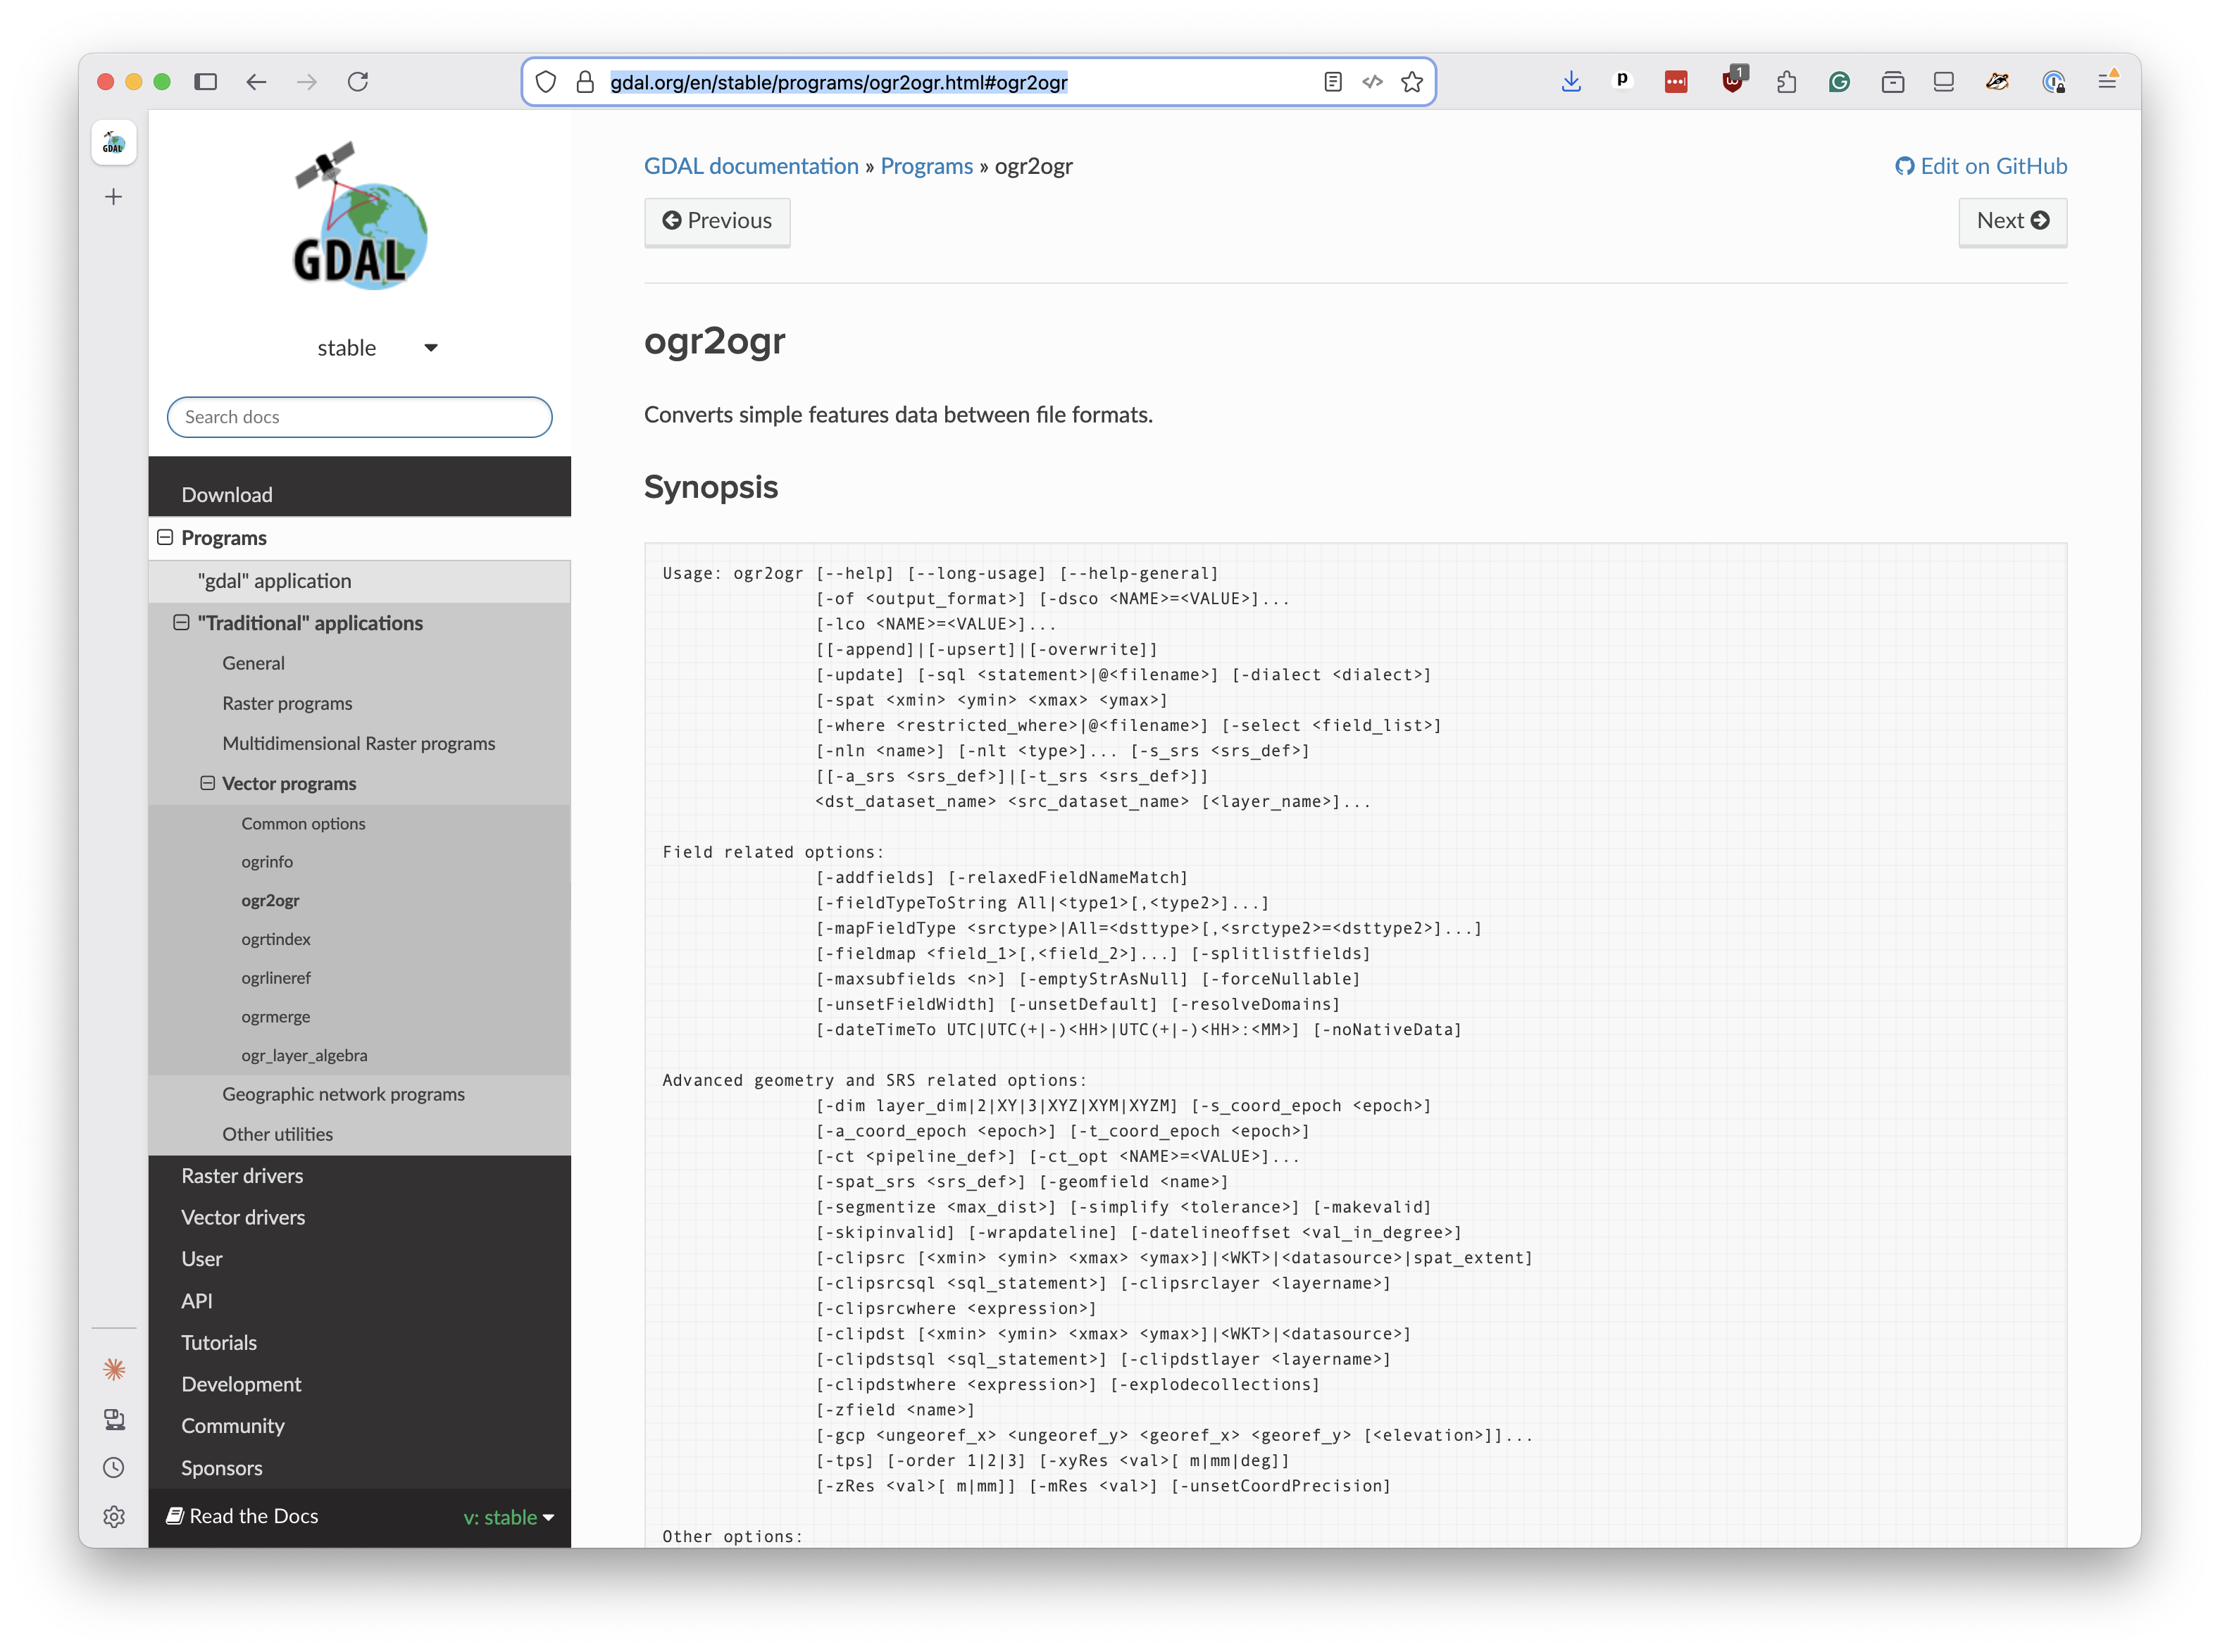Click the Search docs field

point(360,417)
